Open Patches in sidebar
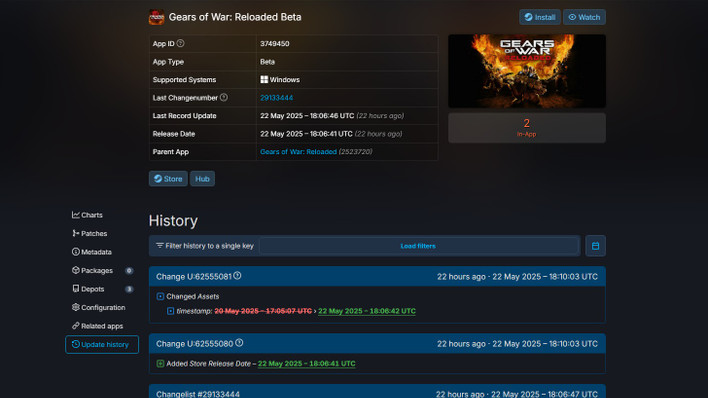The image size is (708, 398). tap(89, 234)
